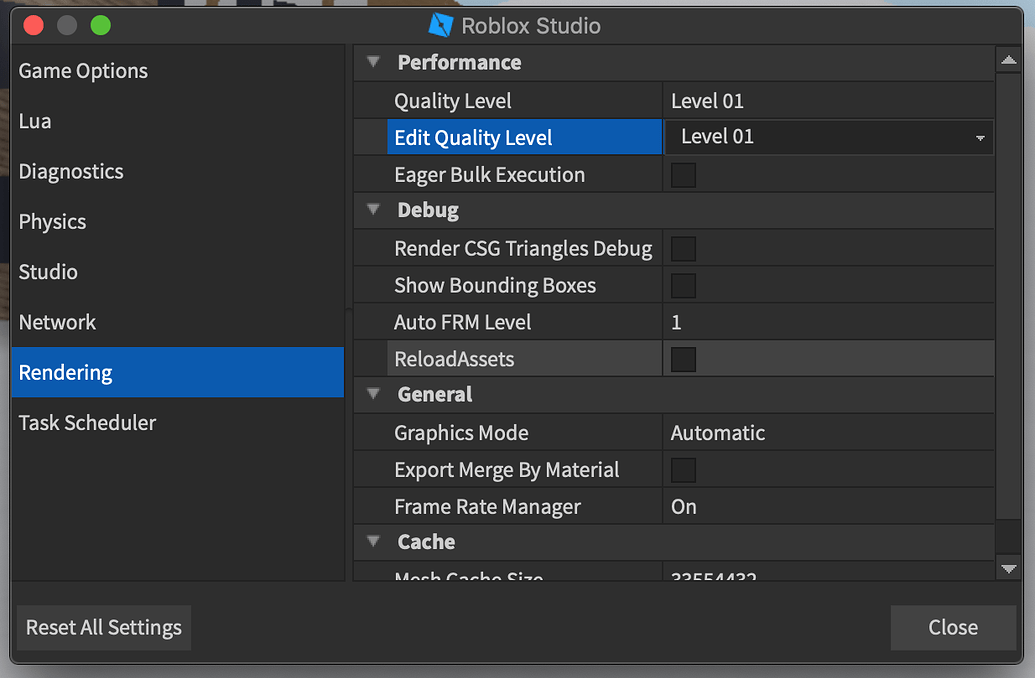
Task: Toggle the ReloadAssets checkbox
Action: (x=683, y=360)
